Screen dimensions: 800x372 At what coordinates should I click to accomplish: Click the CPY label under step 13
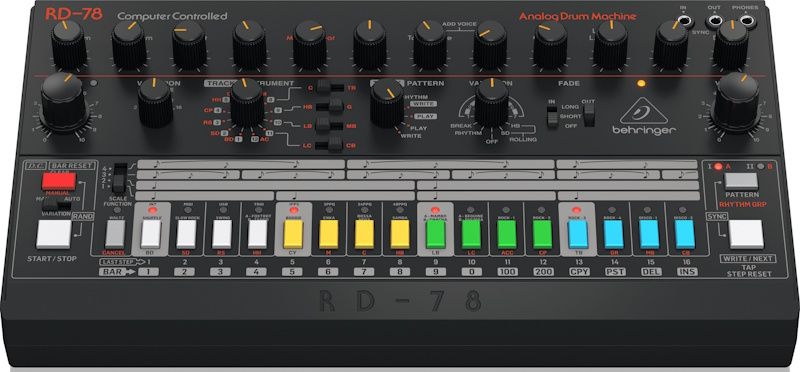[579, 272]
